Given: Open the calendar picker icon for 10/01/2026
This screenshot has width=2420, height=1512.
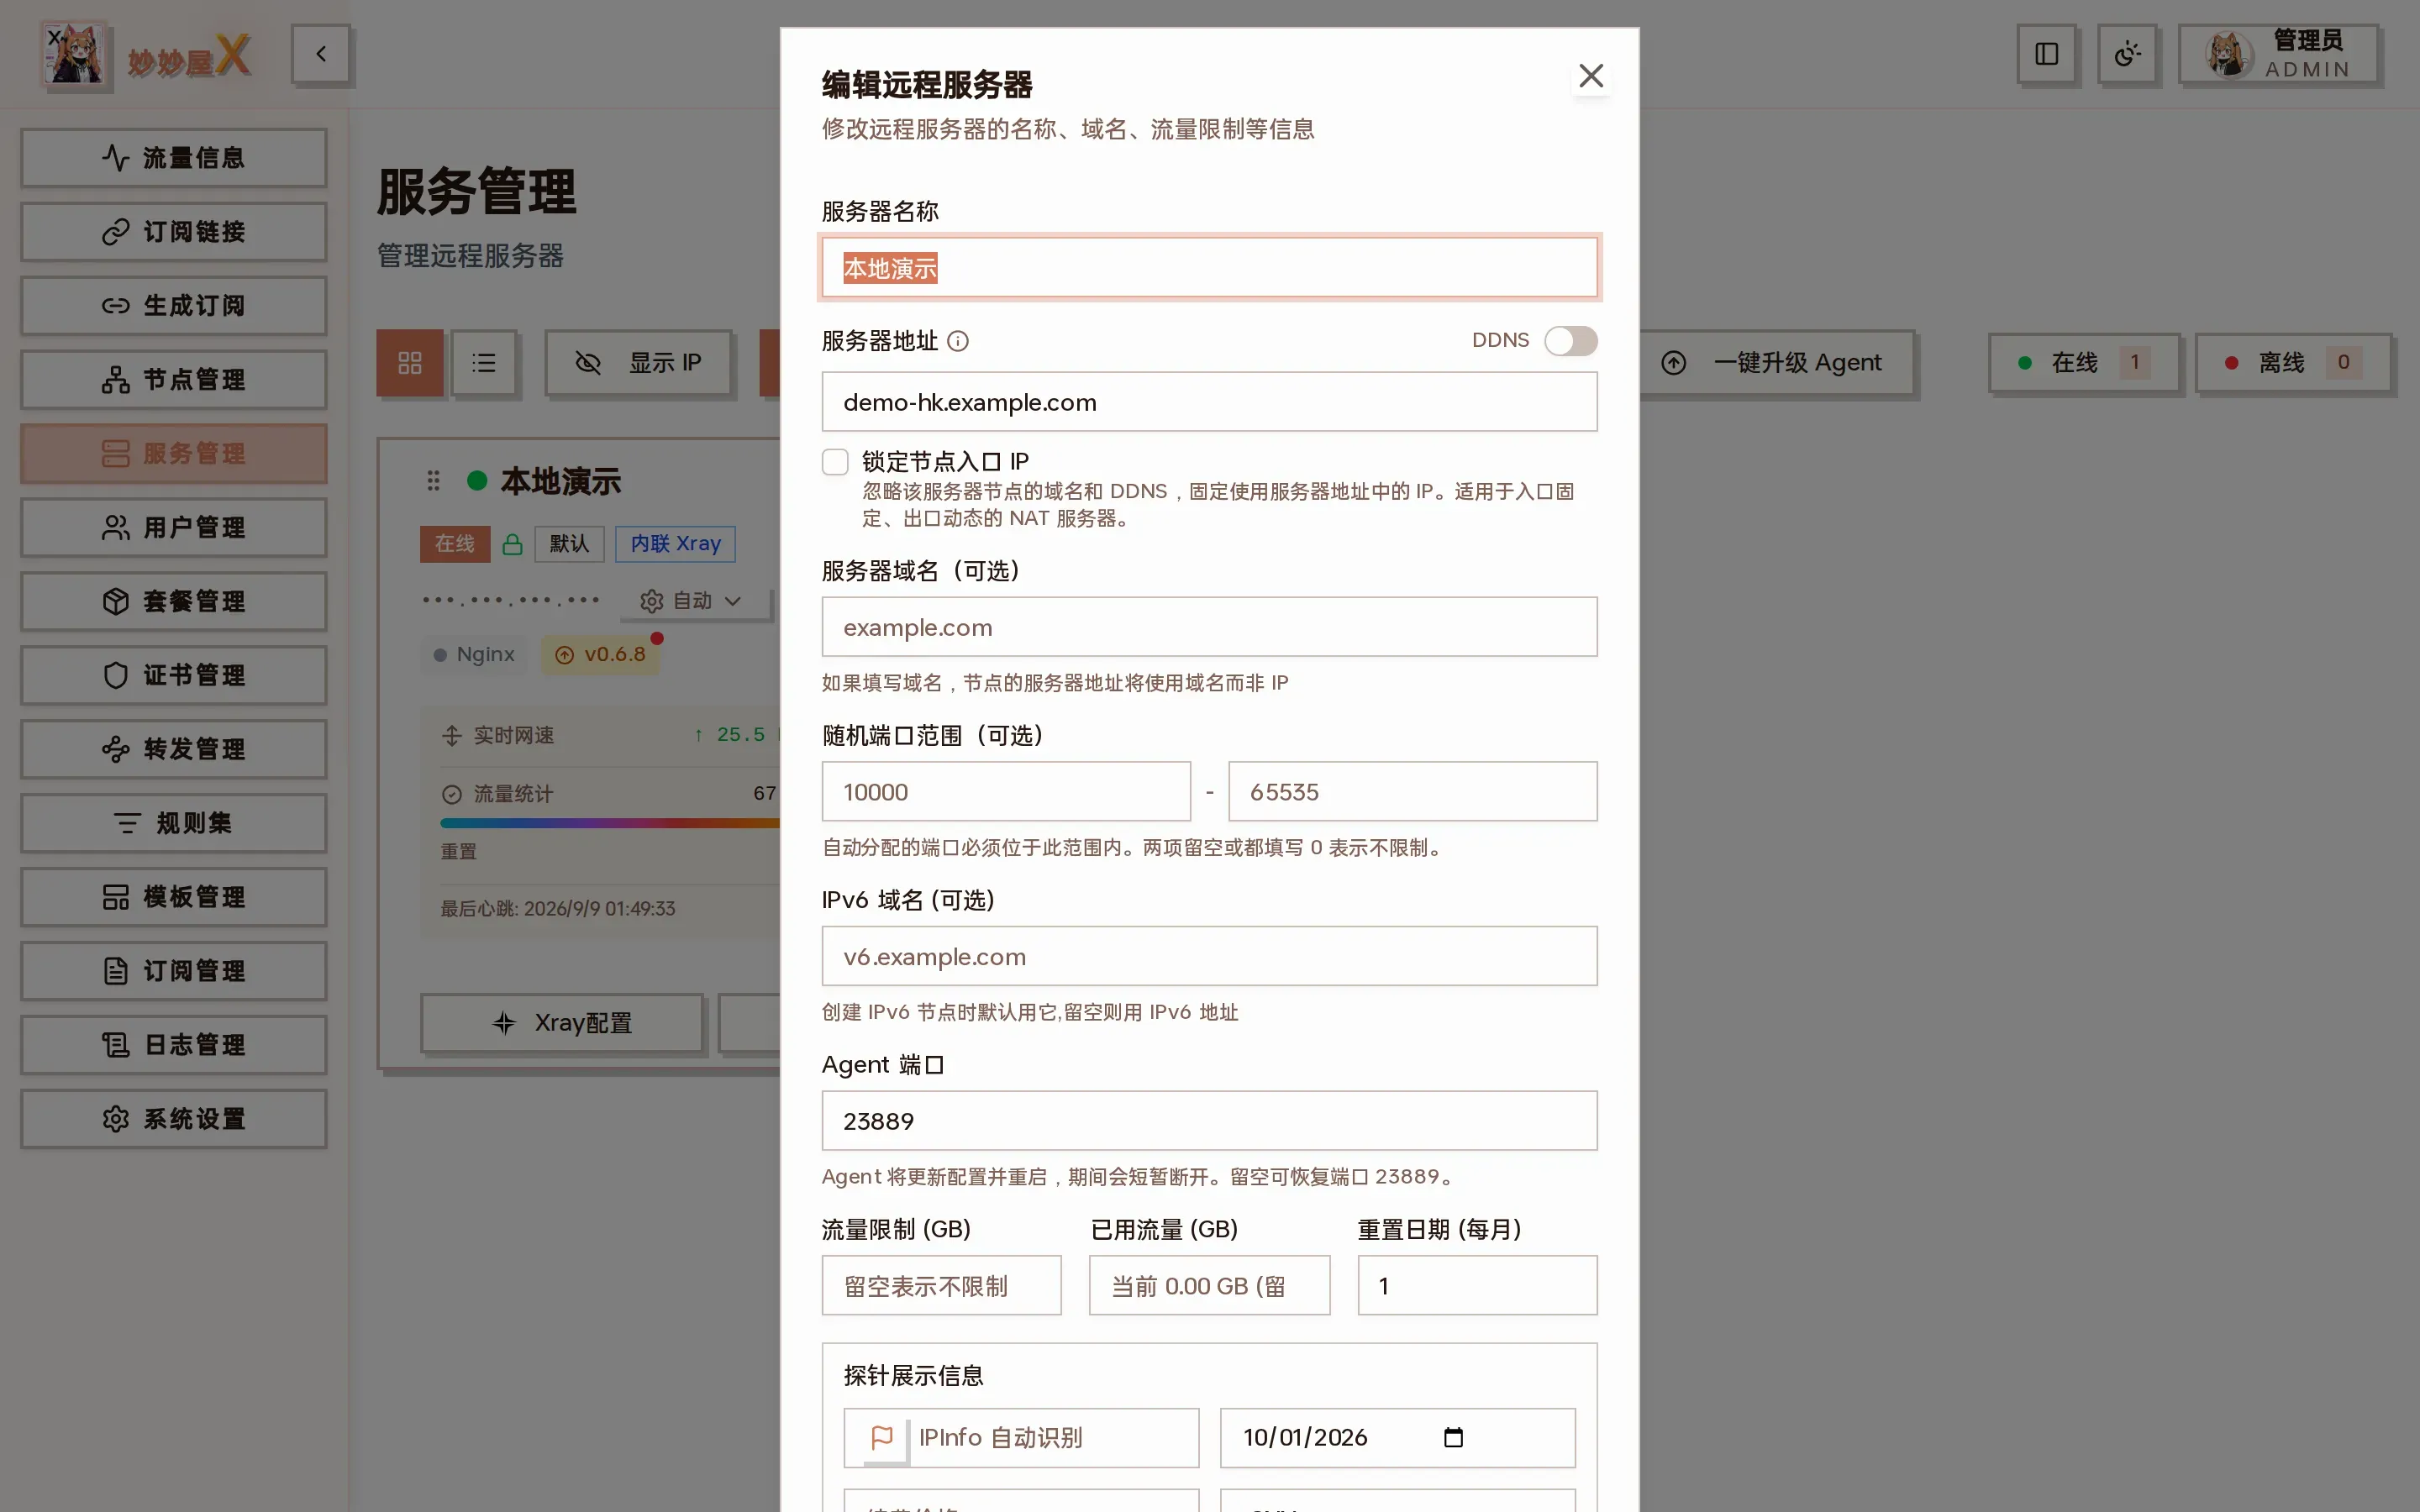Looking at the screenshot, I should [1453, 1438].
